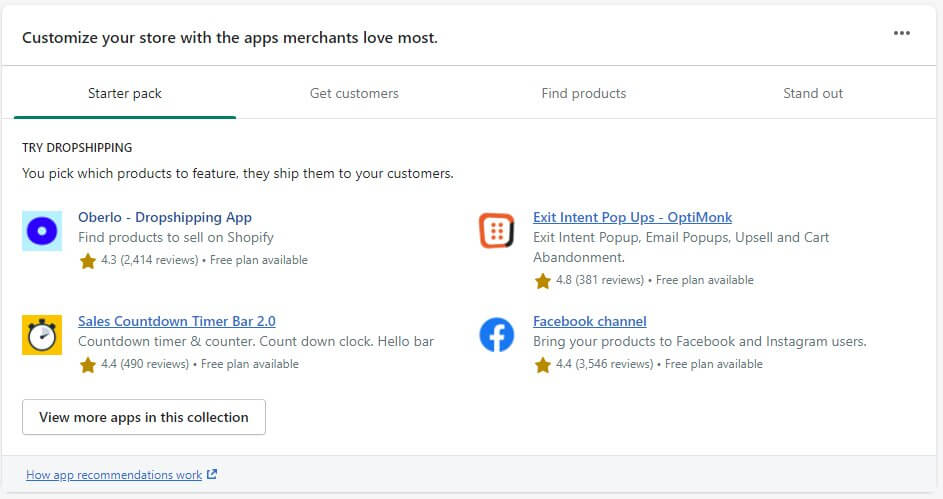Image resolution: width=943 pixels, height=499 pixels.
Task: Click the TRY DROPSHIPPING heading text
Action: (77, 147)
